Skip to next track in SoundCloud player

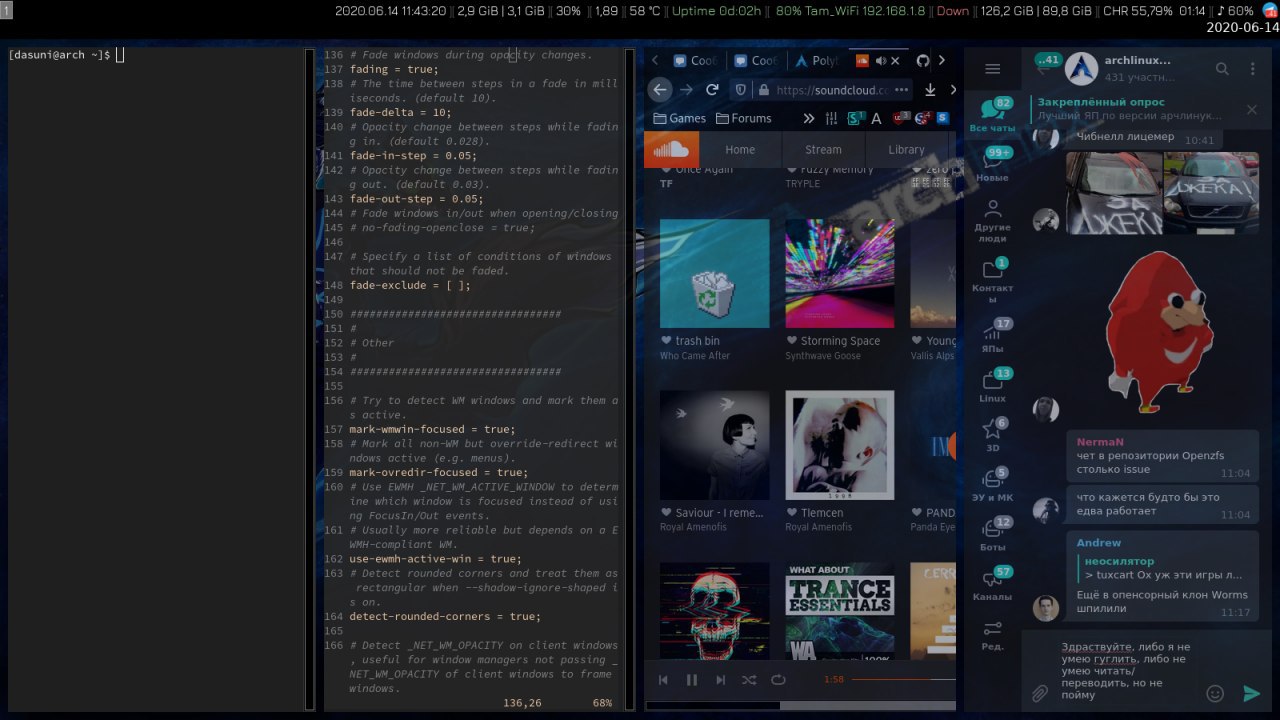click(x=720, y=680)
